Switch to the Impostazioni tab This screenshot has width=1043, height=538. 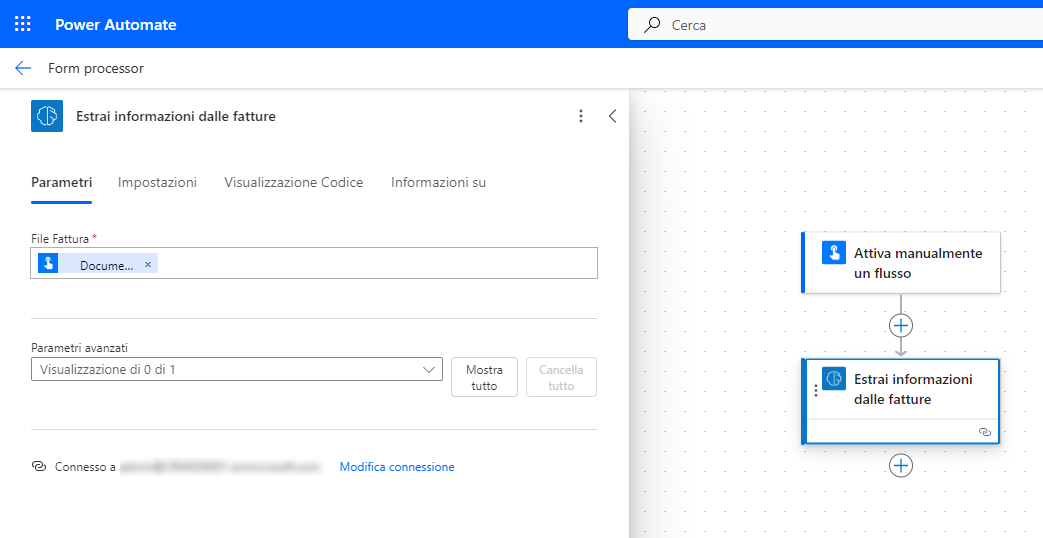[x=157, y=182]
